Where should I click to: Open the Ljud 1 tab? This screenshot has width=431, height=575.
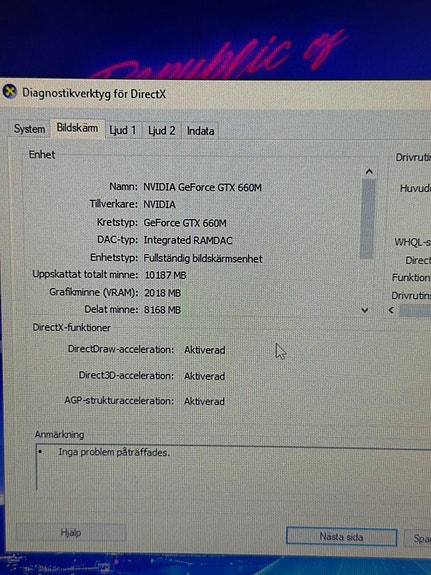[x=123, y=131]
